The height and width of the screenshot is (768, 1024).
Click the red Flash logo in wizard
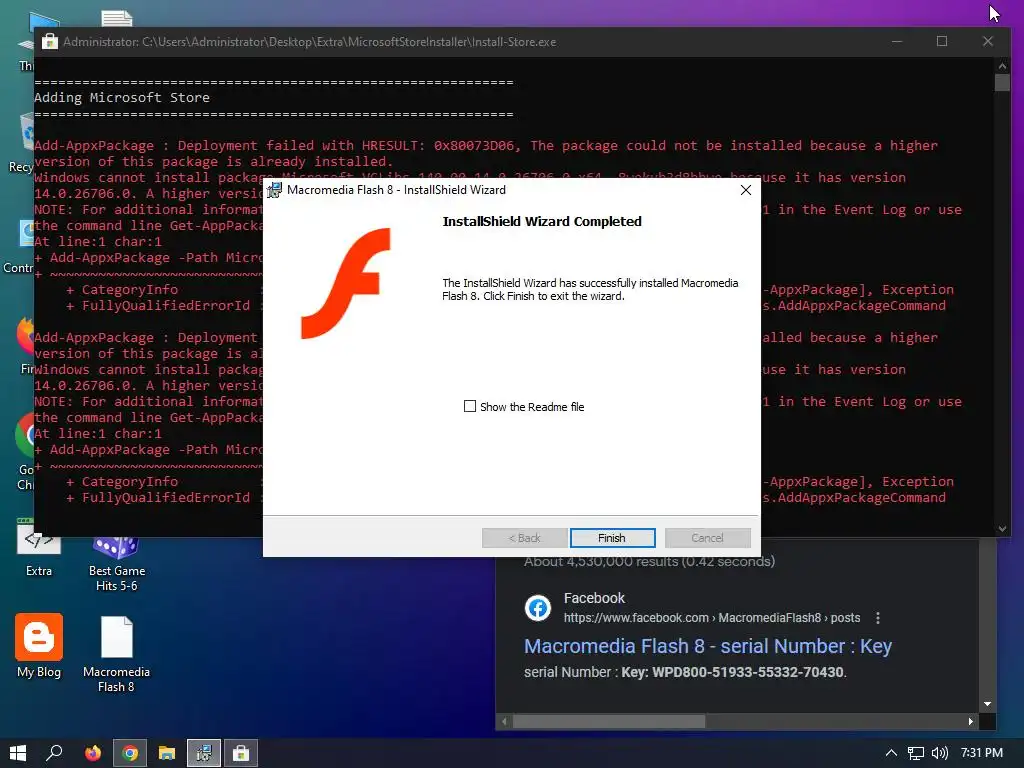click(345, 283)
